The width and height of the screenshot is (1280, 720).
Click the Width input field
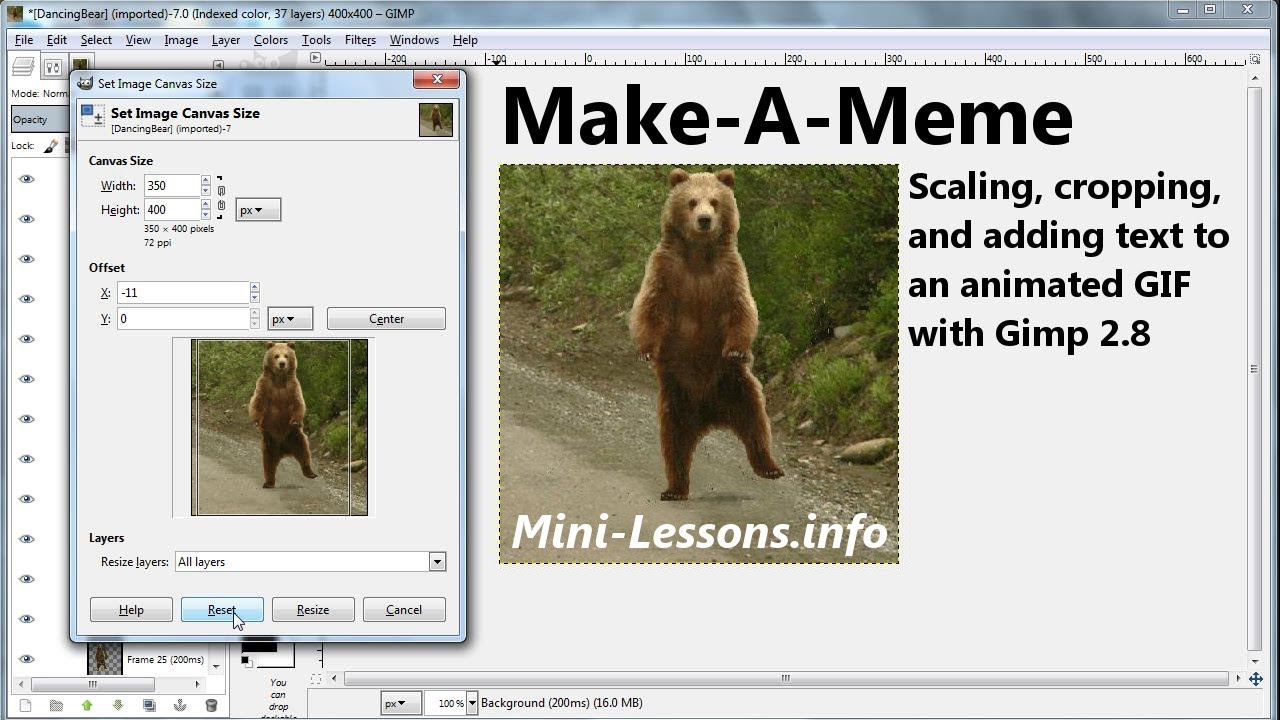tap(172, 186)
